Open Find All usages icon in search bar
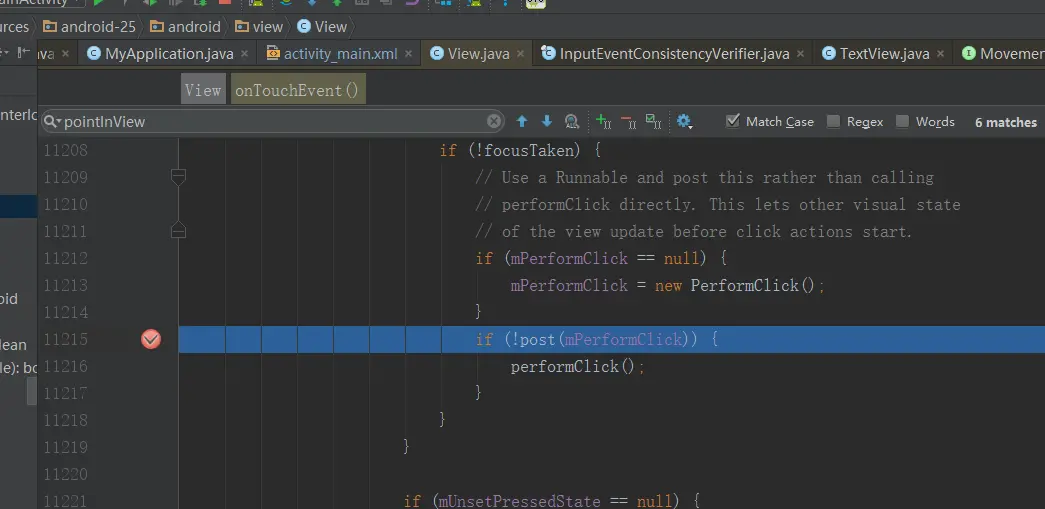Image resolution: width=1045 pixels, height=509 pixels. point(571,121)
